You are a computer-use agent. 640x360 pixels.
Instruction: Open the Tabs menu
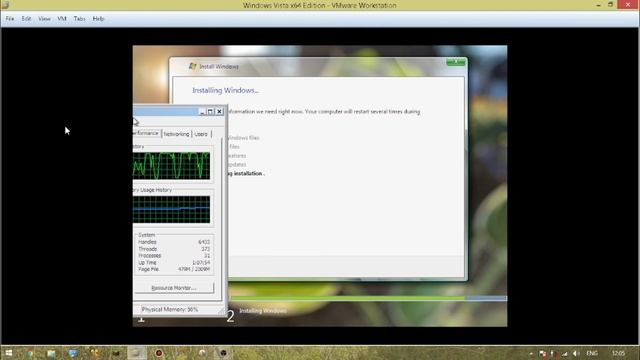[x=80, y=19]
